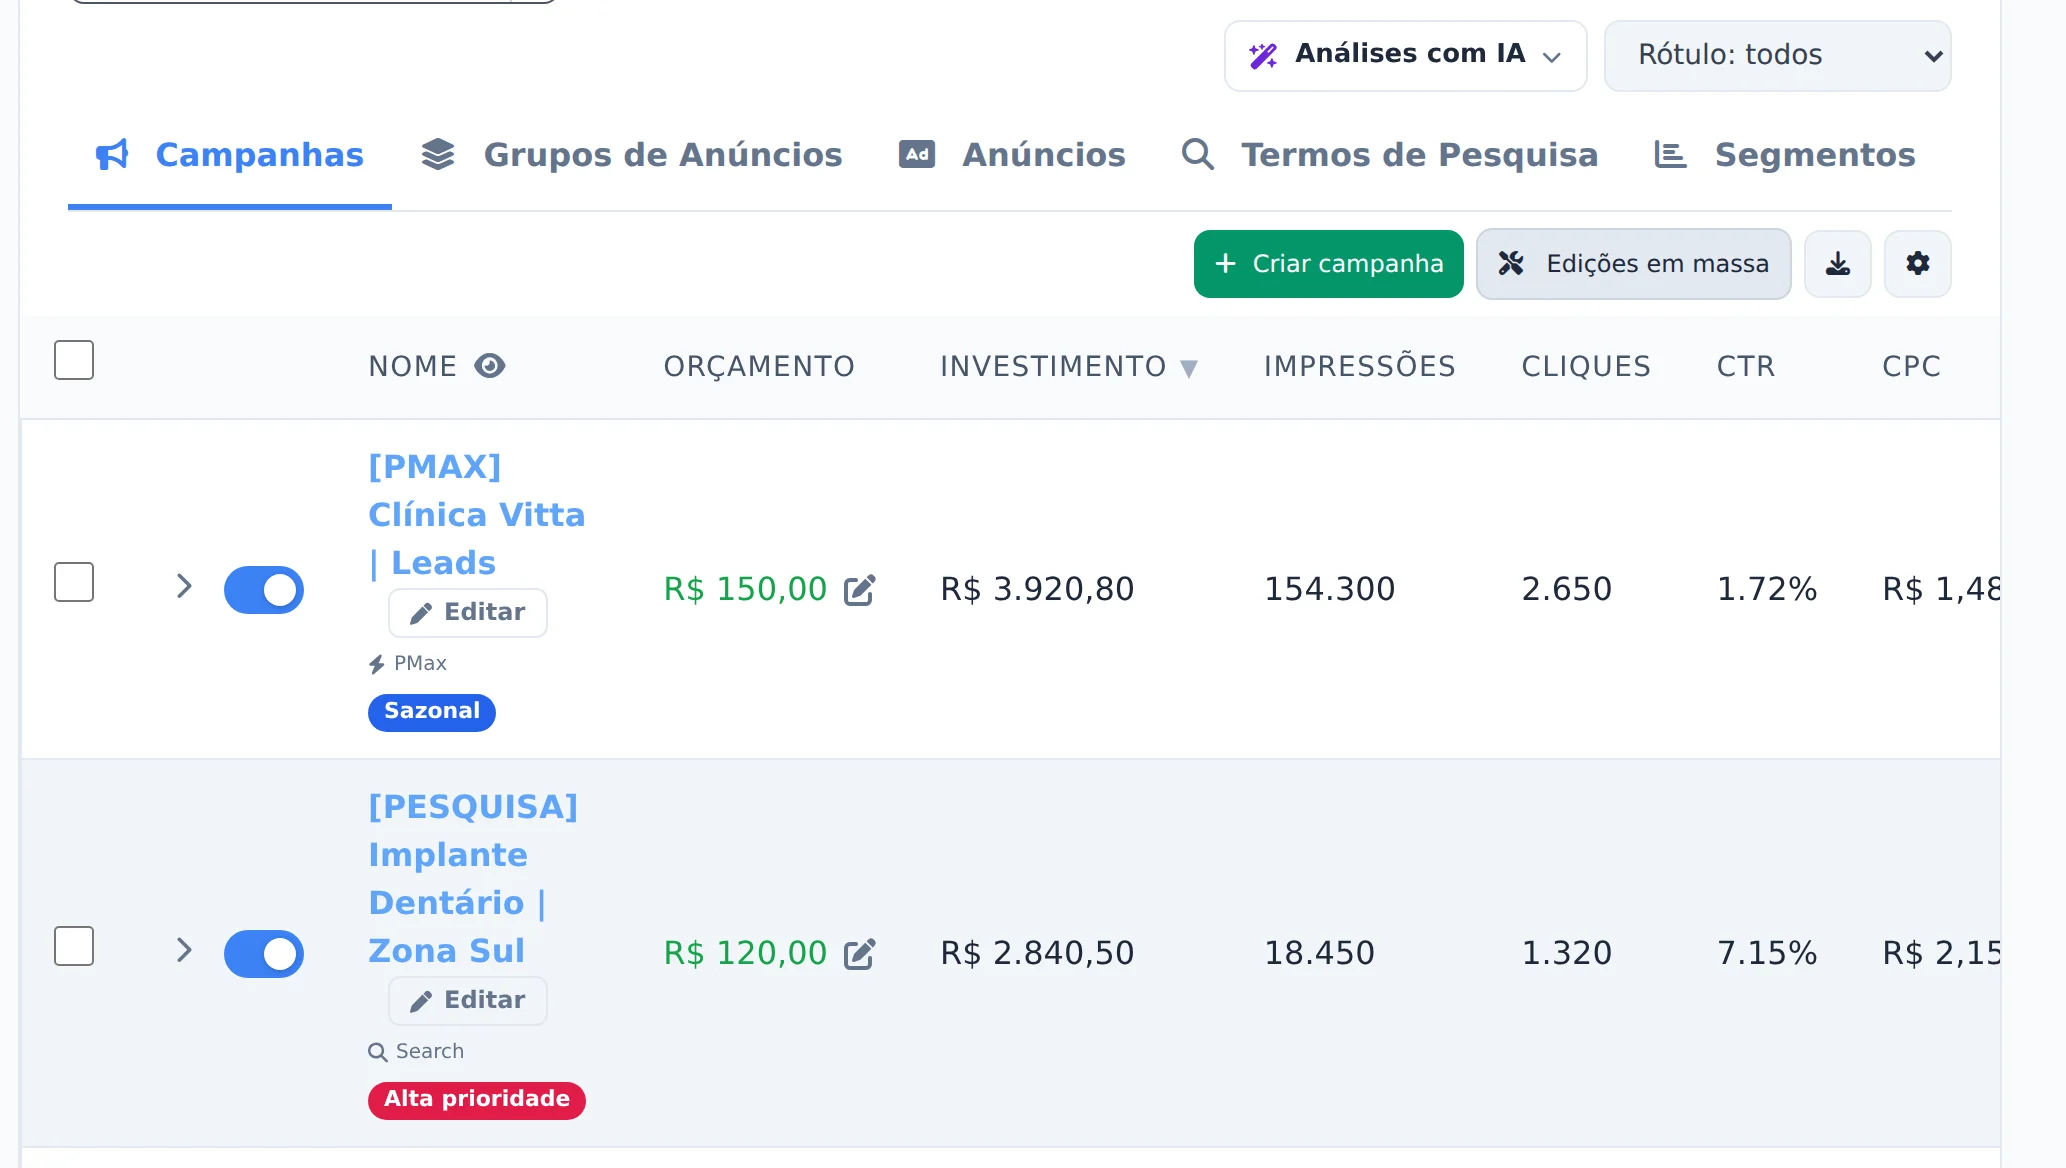
Task: Click the download export icon button
Action: pos(1837,264)
